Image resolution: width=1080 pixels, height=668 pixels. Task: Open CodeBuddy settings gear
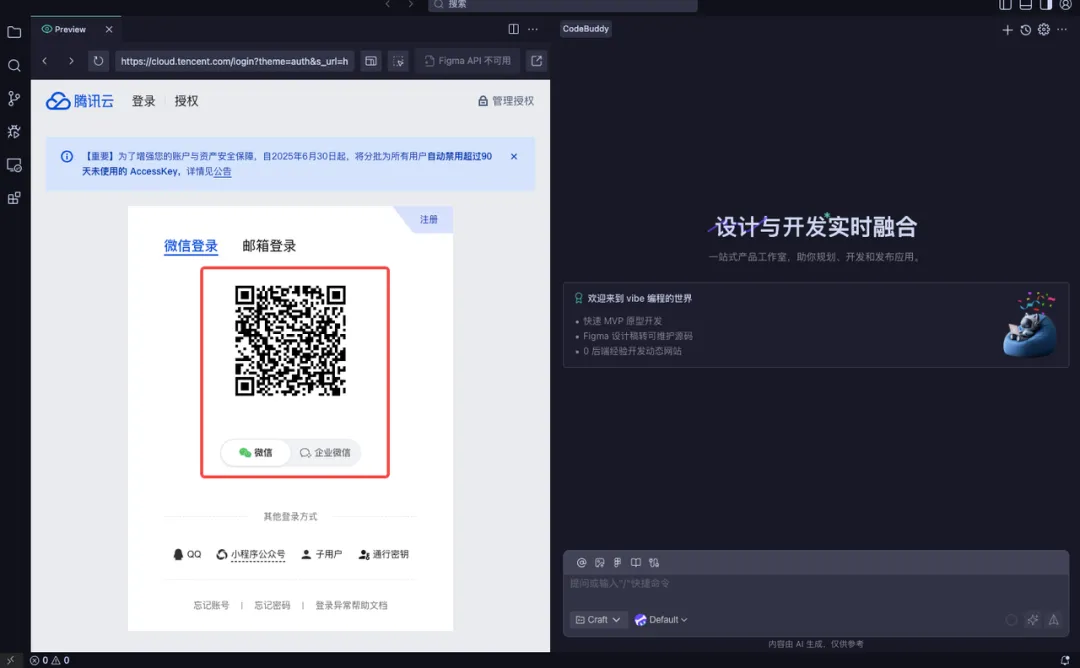pyautogui.click(x=1043, y=30)
